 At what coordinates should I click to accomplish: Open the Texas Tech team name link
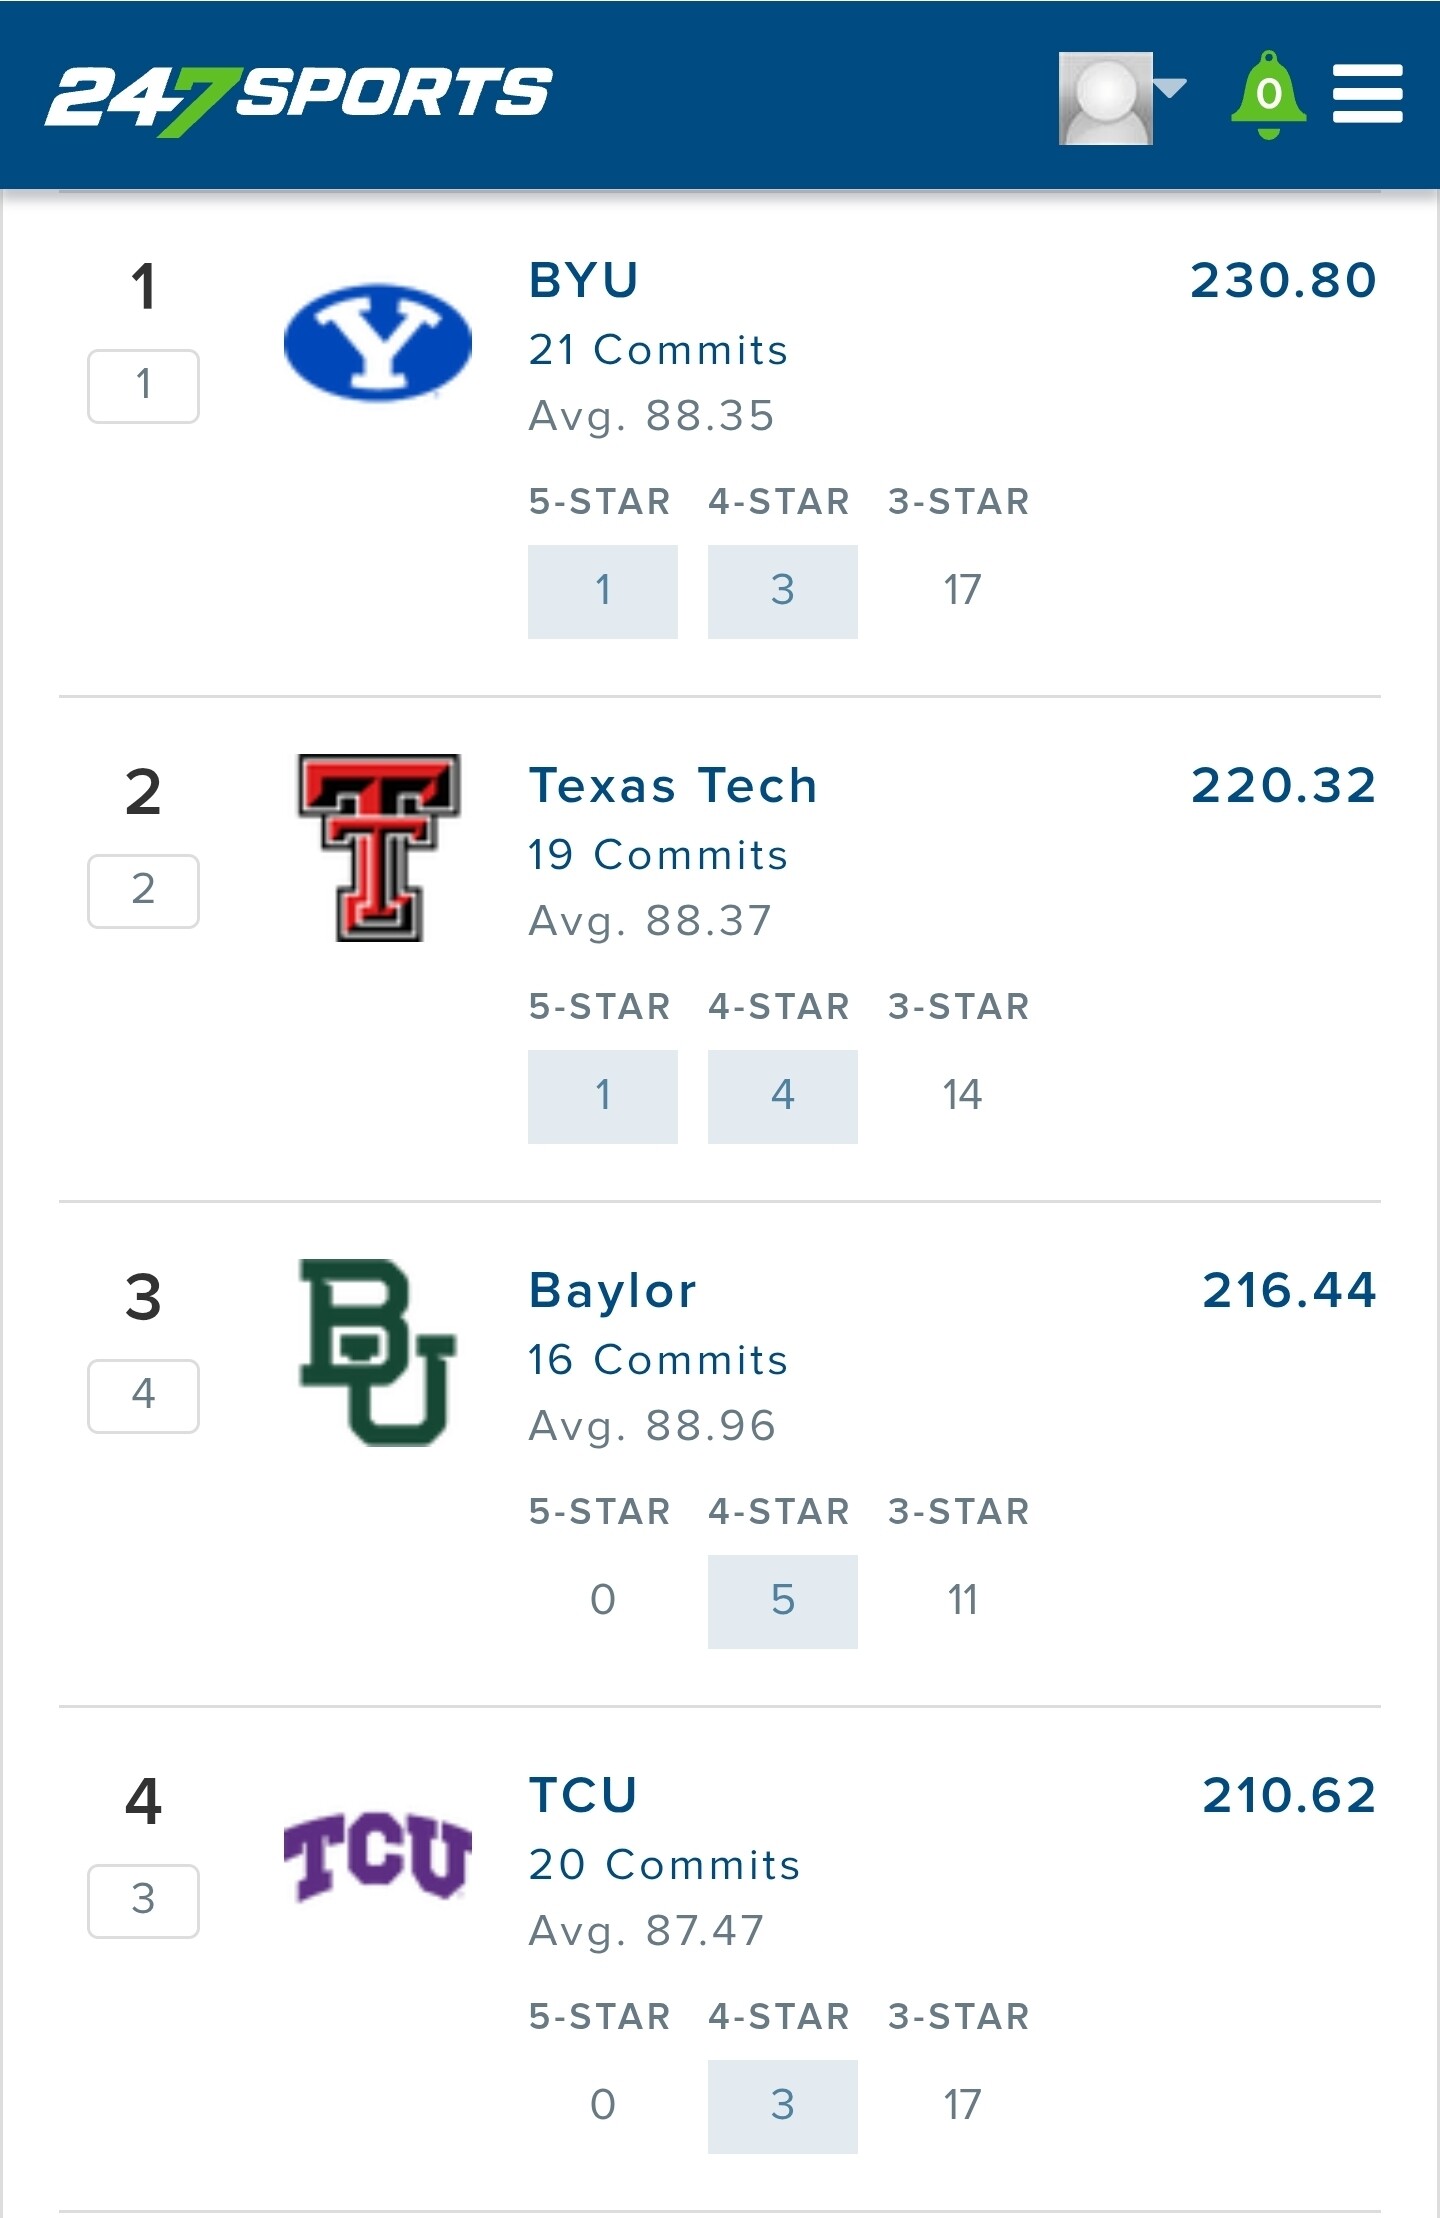(x=673, y=785)
